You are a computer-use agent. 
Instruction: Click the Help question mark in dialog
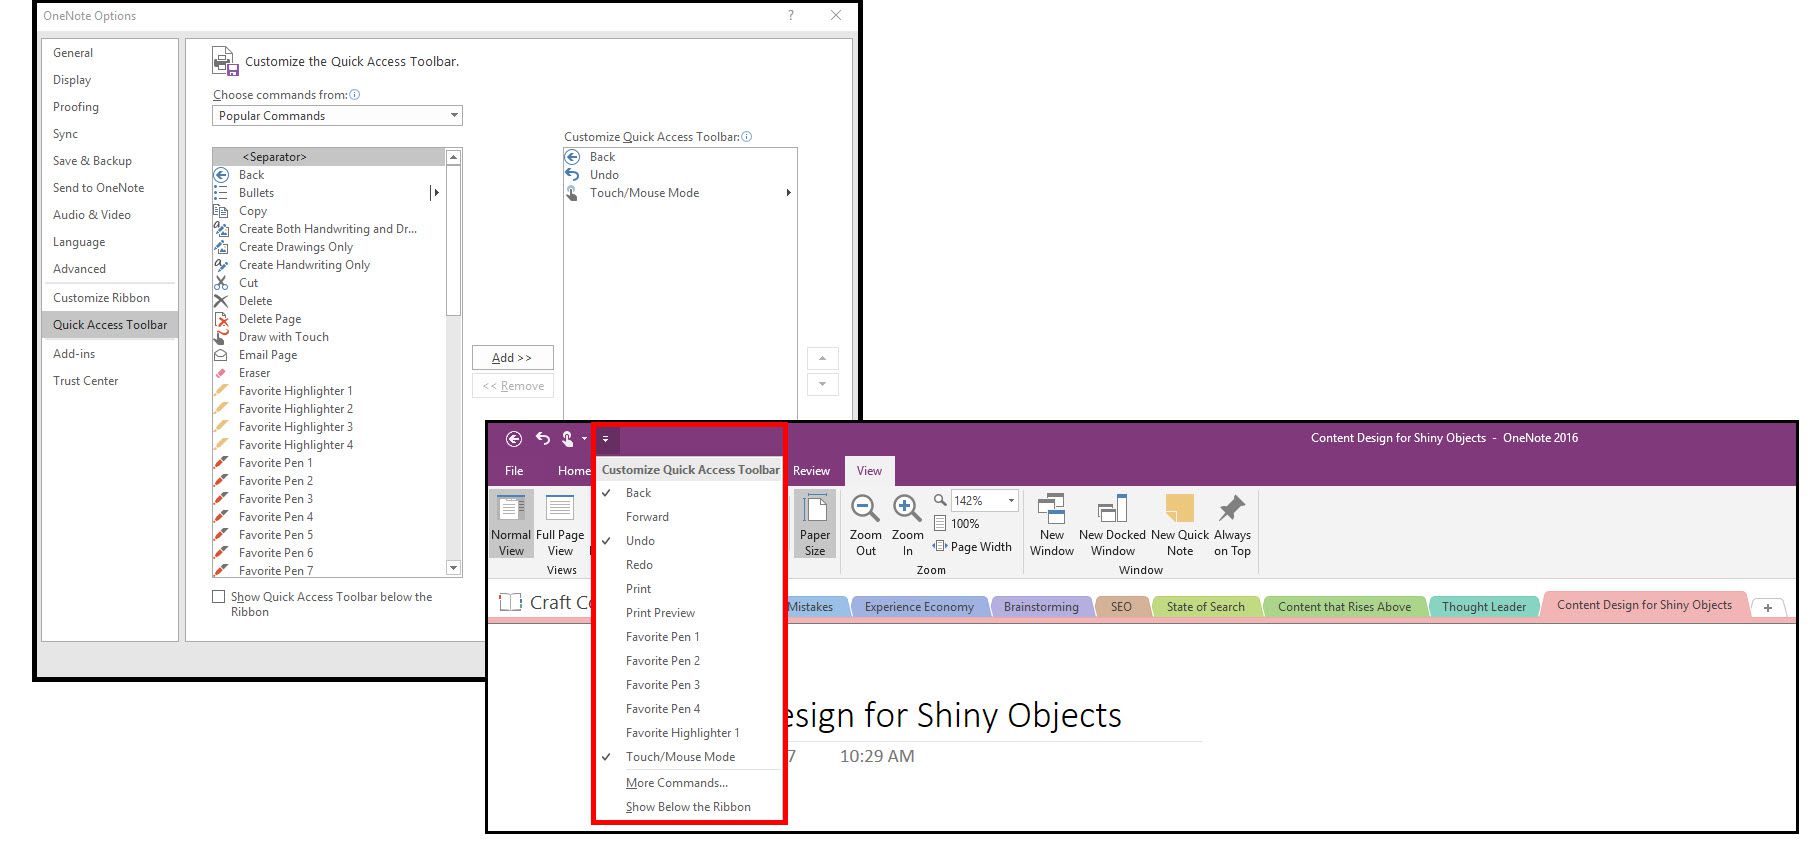[791, 15]
